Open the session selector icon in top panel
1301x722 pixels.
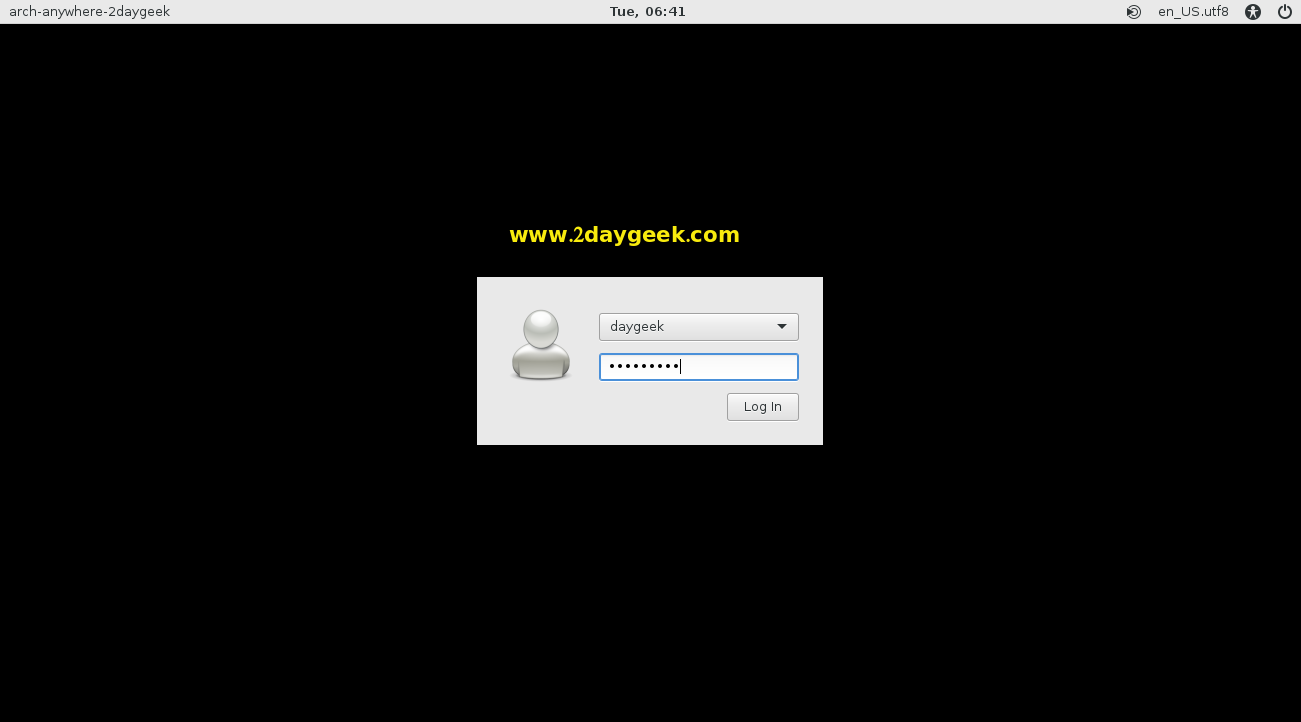pos(1134,12)
